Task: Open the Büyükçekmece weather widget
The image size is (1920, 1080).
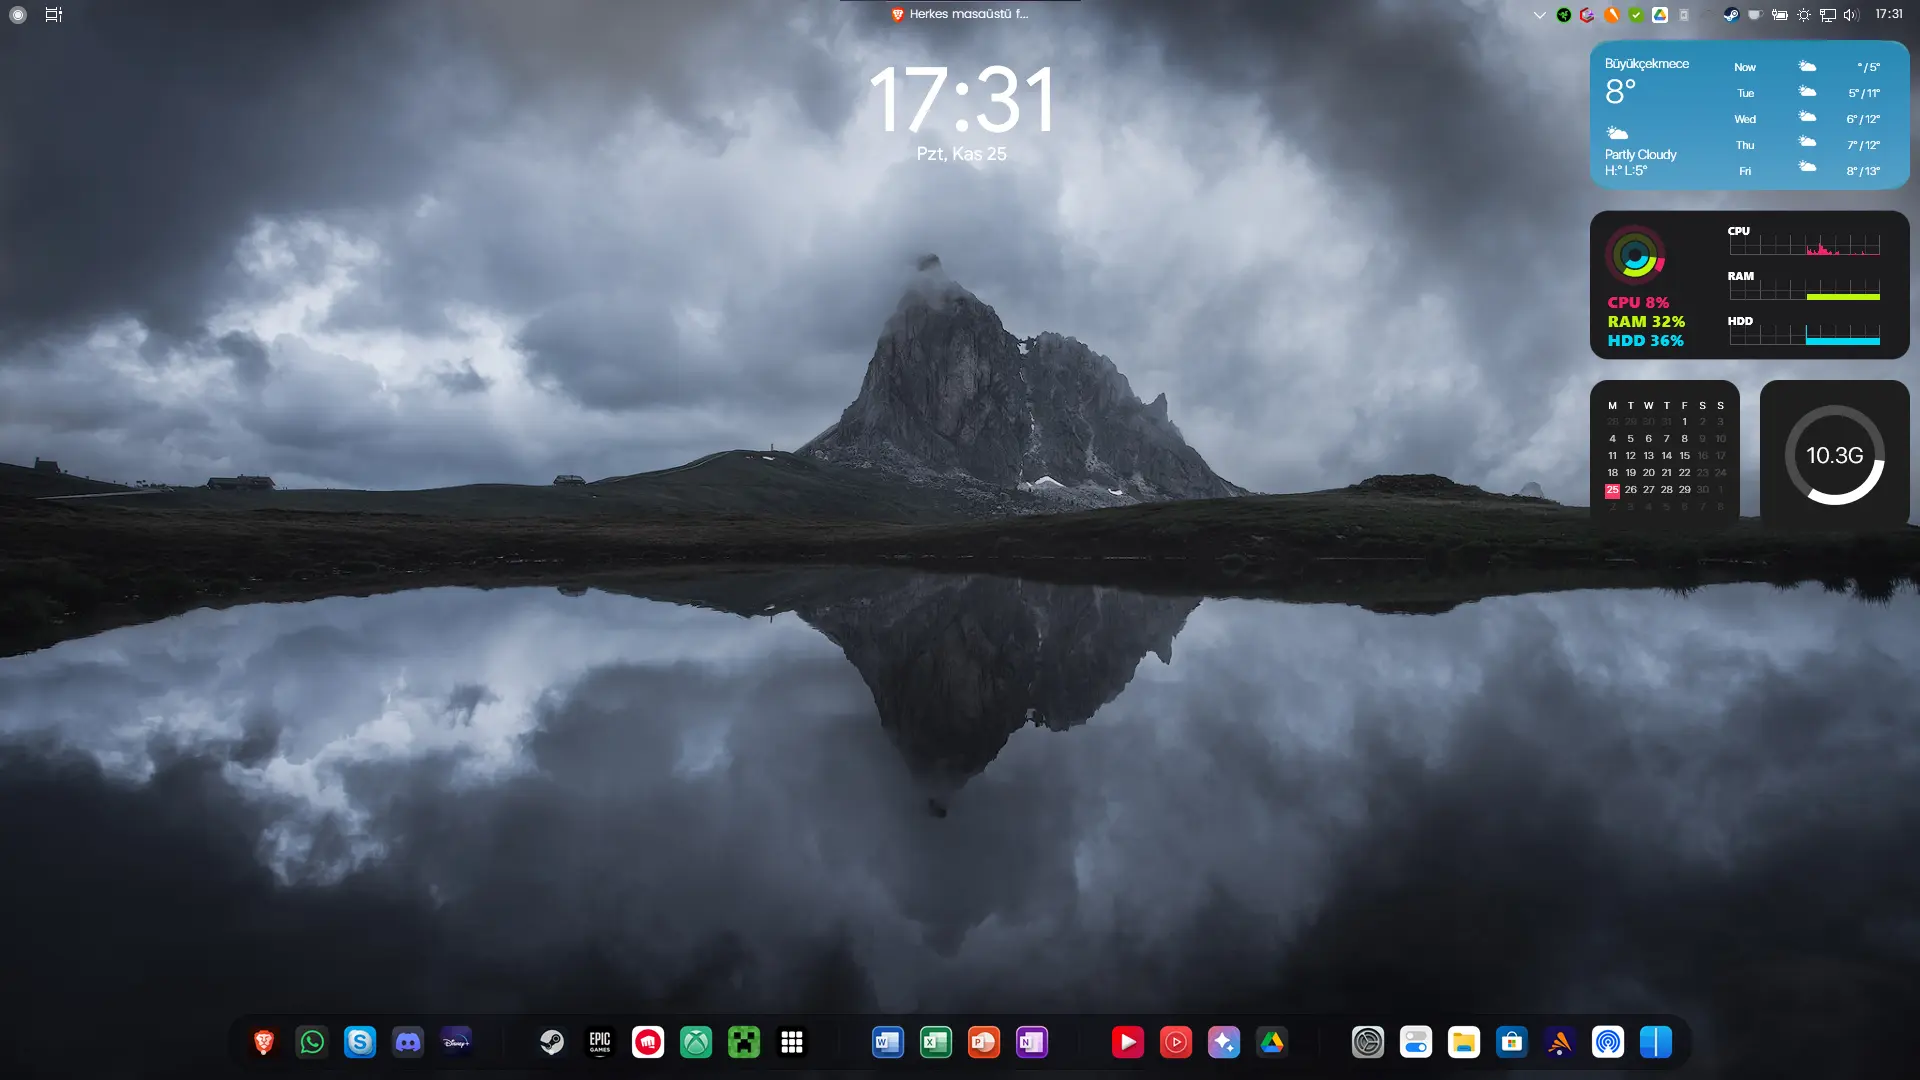Action: point(1750,115)
